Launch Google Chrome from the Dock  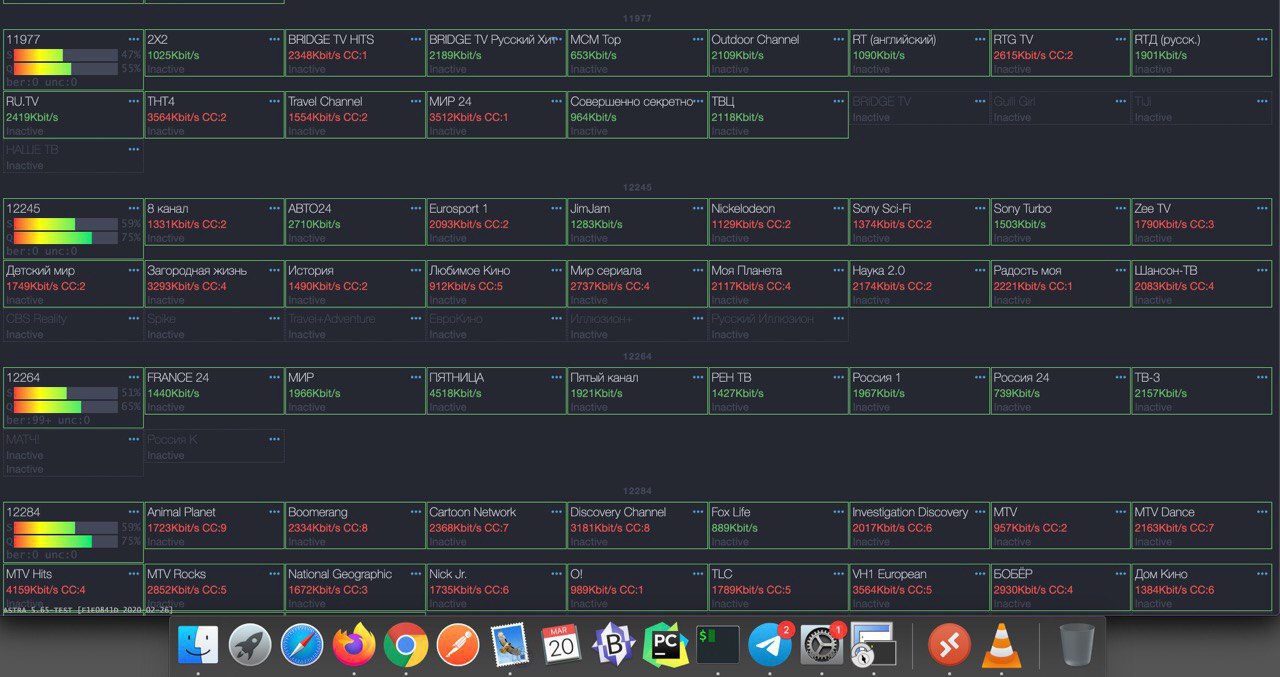405,645
